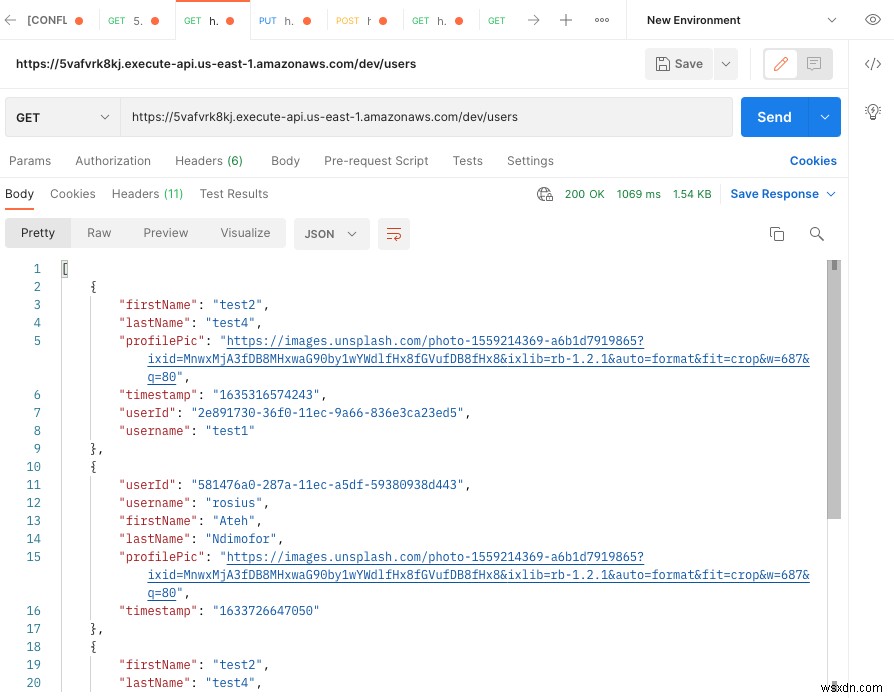Open the environment quick look eye icon
Viewport: 894px width, 698px height.
871,20
